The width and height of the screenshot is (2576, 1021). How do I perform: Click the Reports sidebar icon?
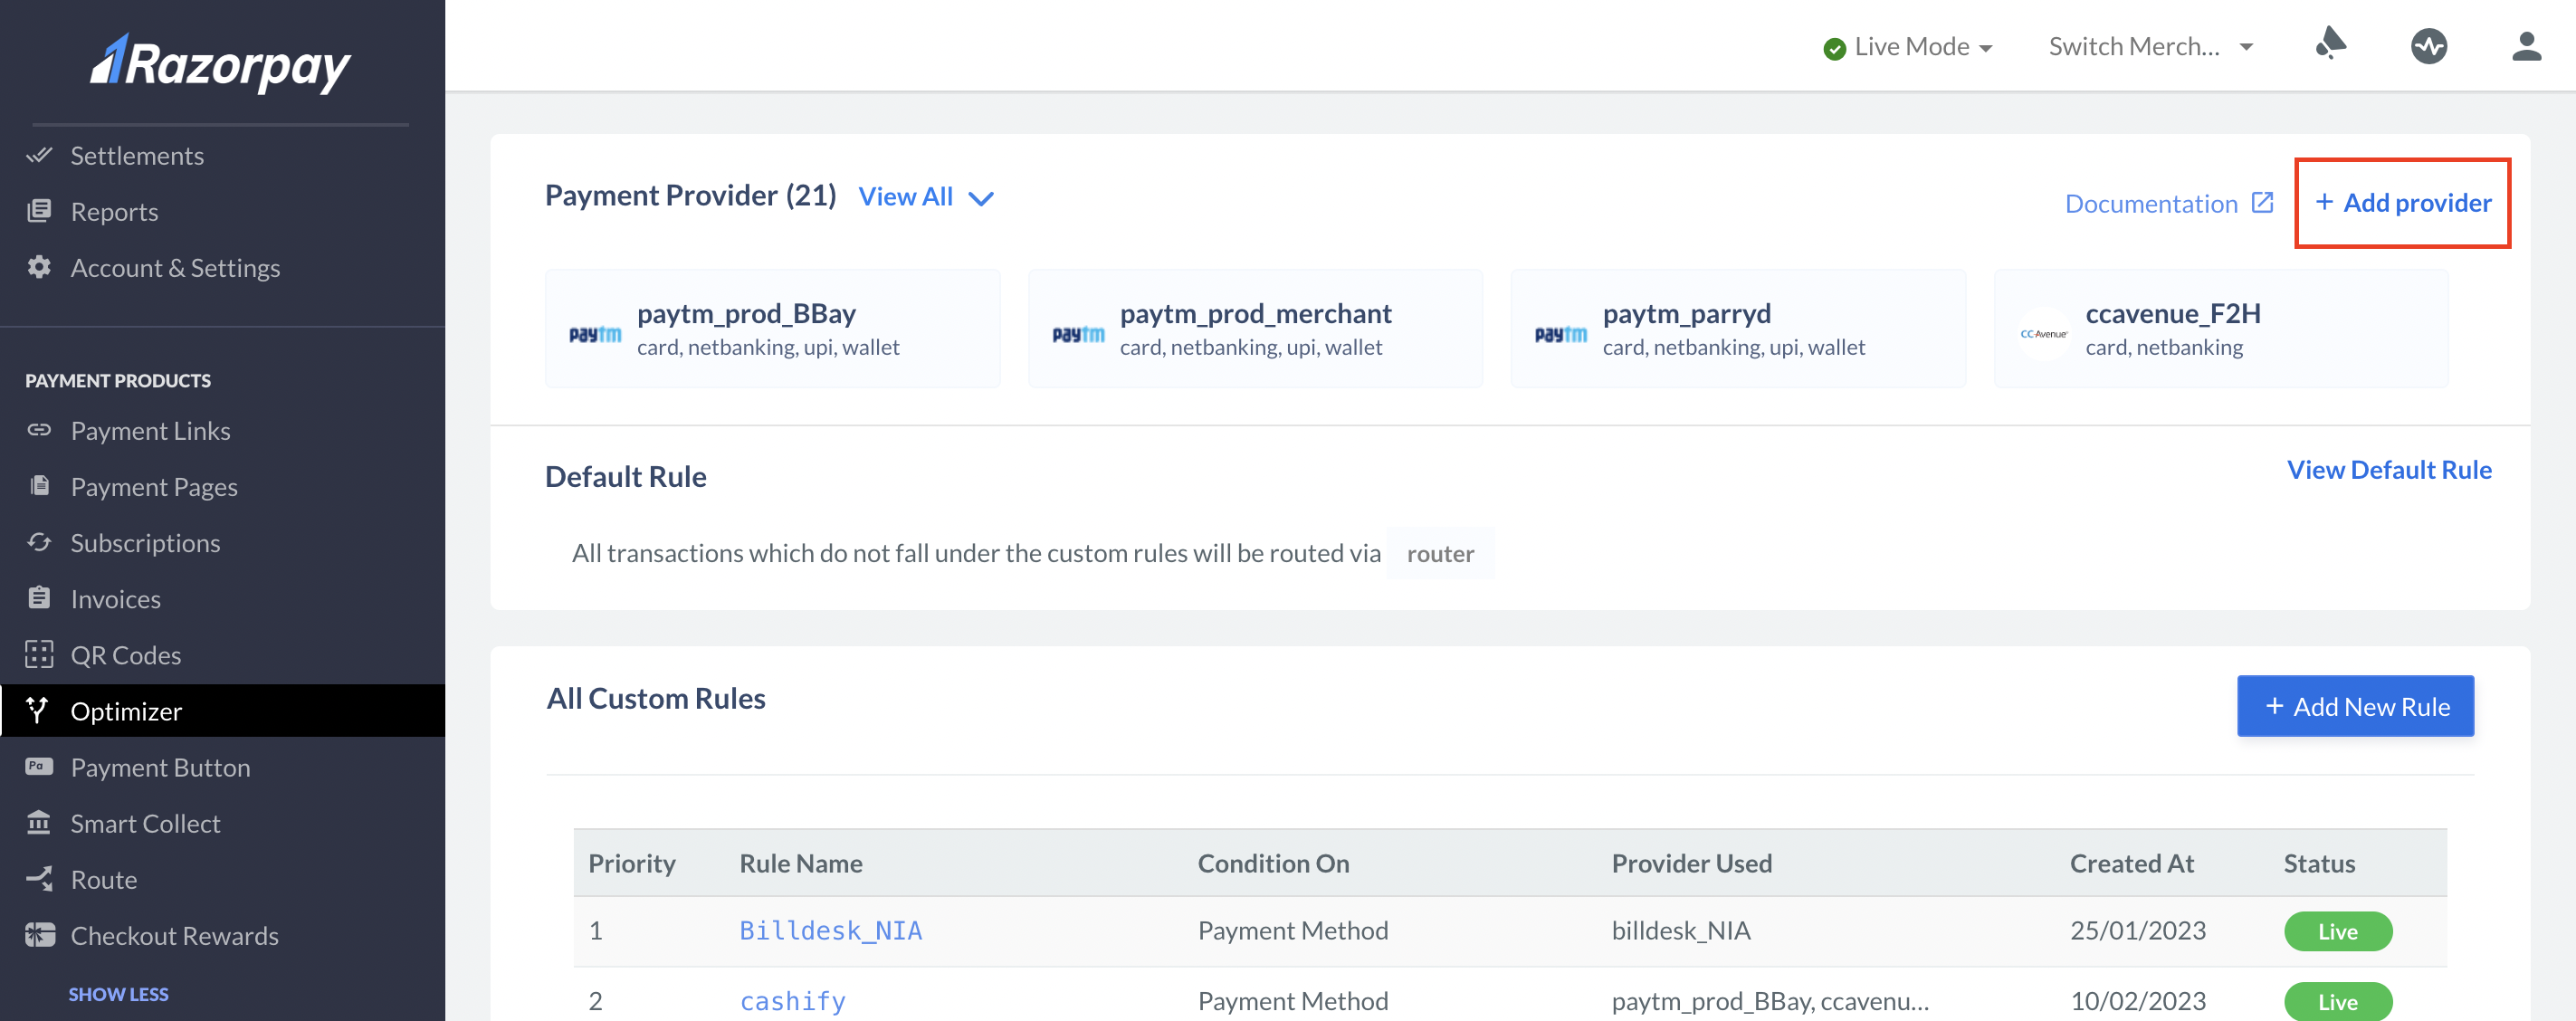39,211
